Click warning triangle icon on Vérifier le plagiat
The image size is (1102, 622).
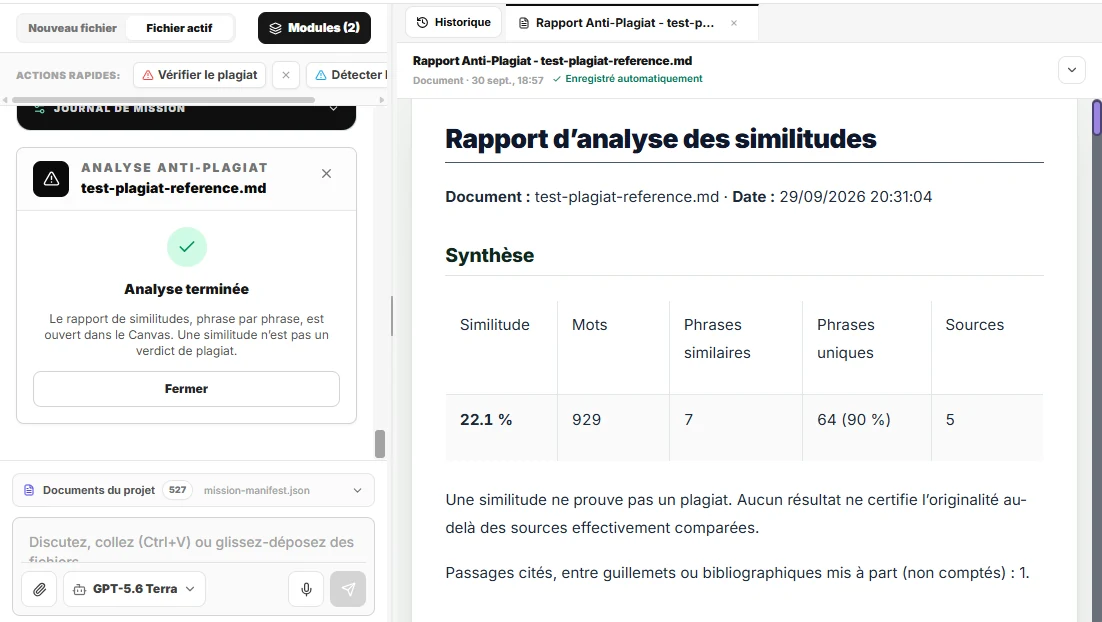click(148, 75)
